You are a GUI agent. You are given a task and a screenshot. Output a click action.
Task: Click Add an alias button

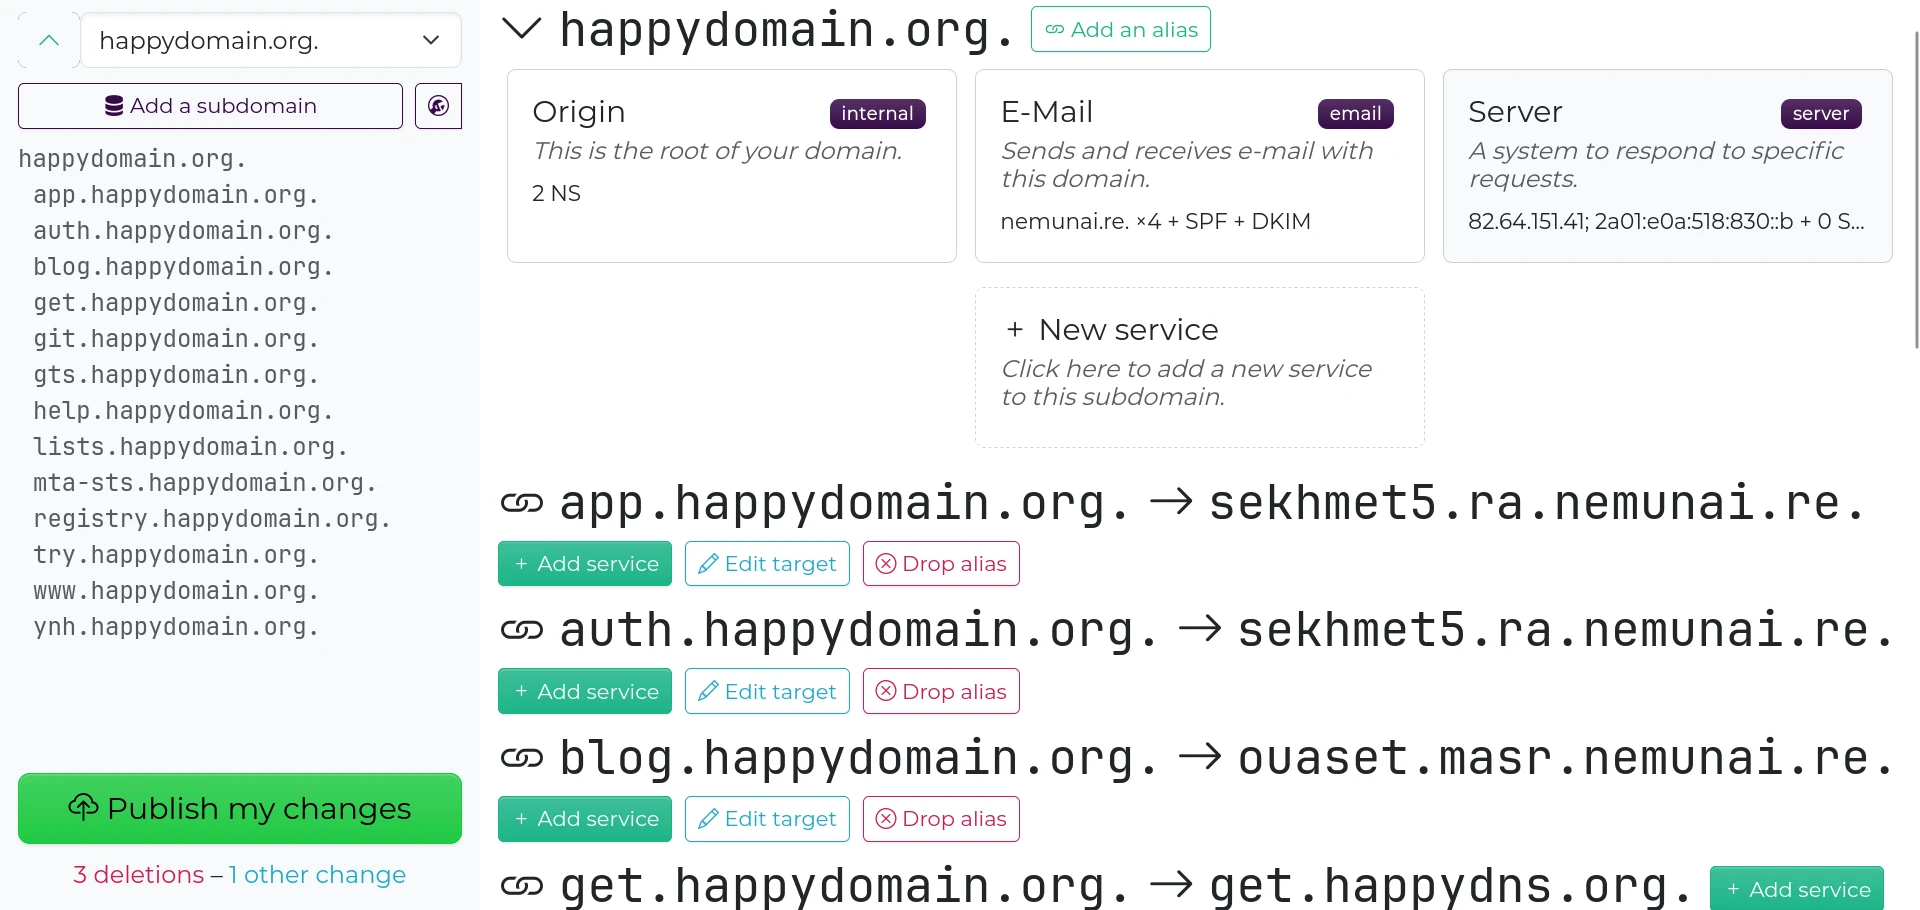click(x=1120, y=30)
